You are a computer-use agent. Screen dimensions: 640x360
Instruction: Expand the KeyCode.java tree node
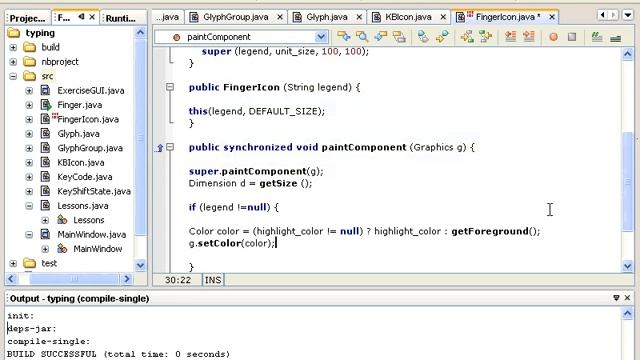pos(29,177)
